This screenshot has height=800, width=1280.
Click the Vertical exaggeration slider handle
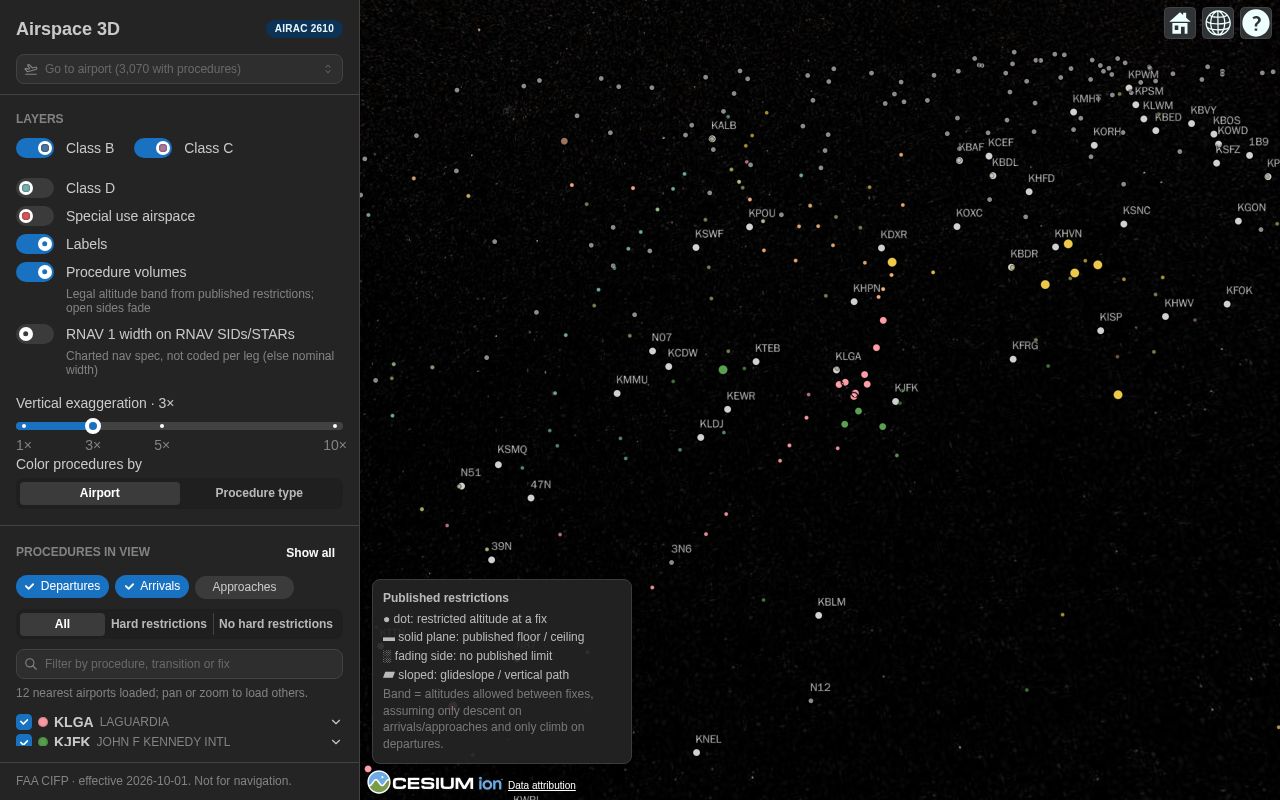[93, 426]
